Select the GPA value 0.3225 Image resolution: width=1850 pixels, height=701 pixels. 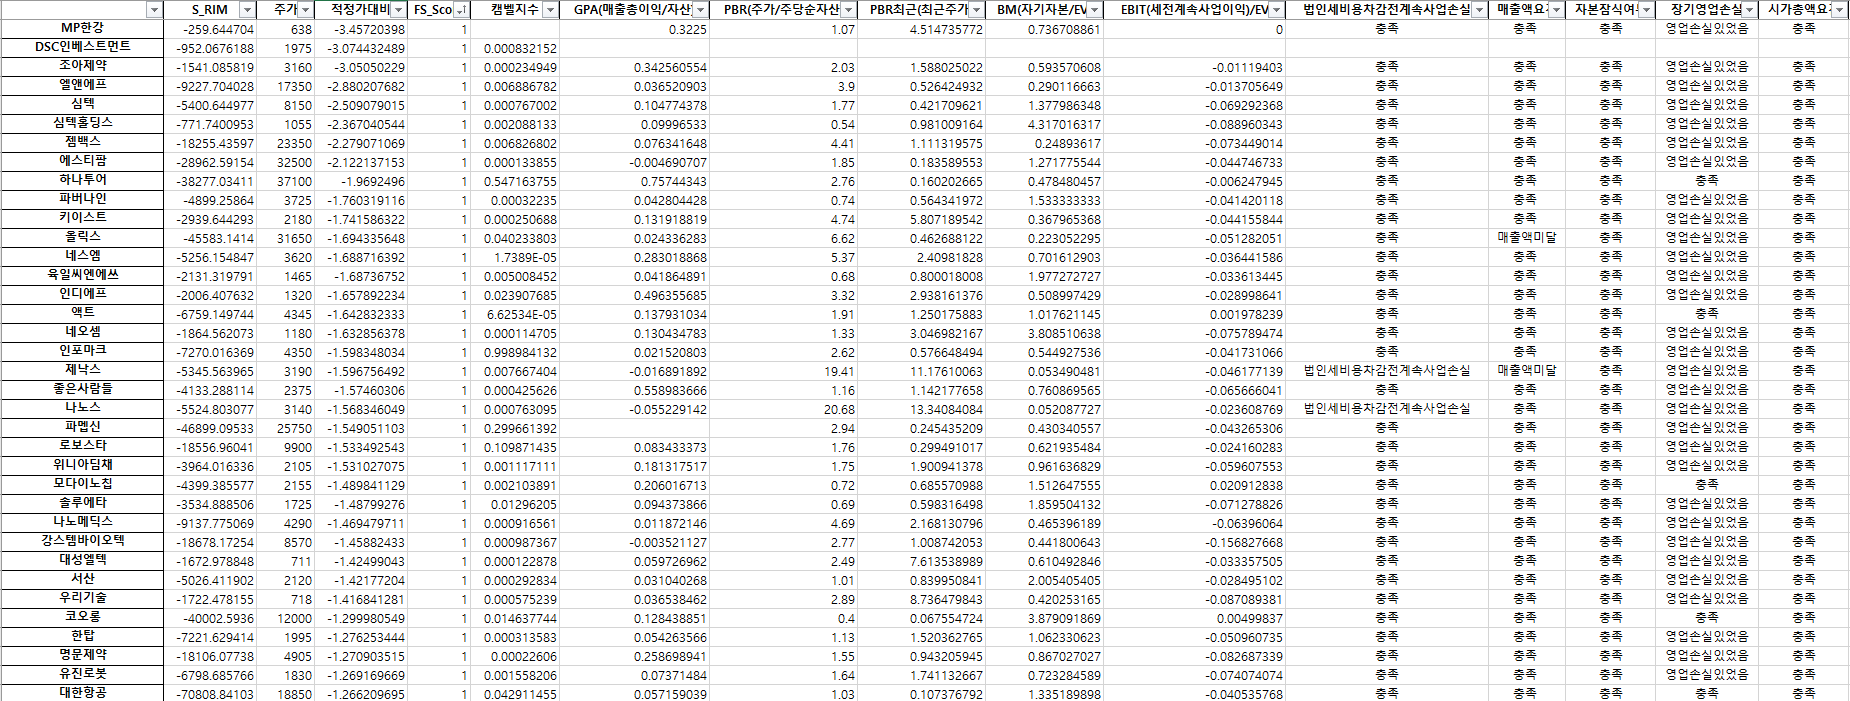click(634, 30)
